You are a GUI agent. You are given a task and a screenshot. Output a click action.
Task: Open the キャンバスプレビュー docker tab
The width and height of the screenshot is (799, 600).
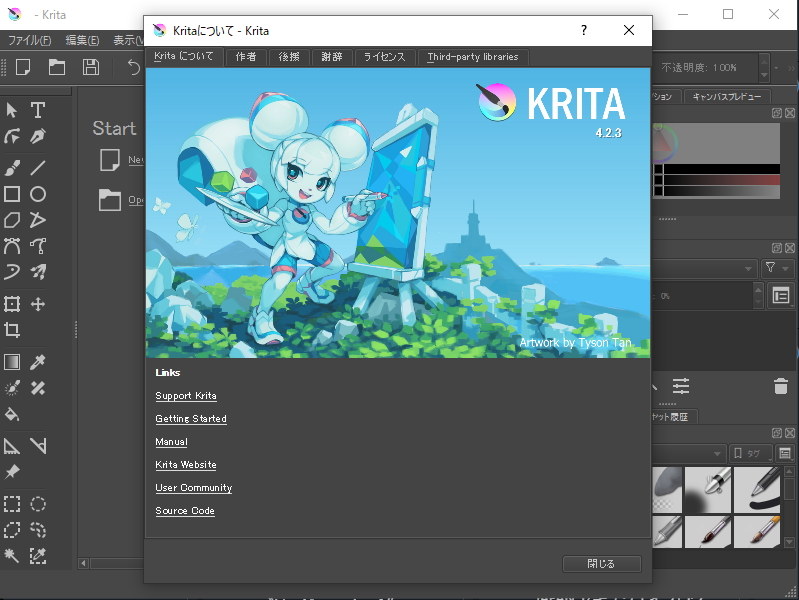pos(727,96)
